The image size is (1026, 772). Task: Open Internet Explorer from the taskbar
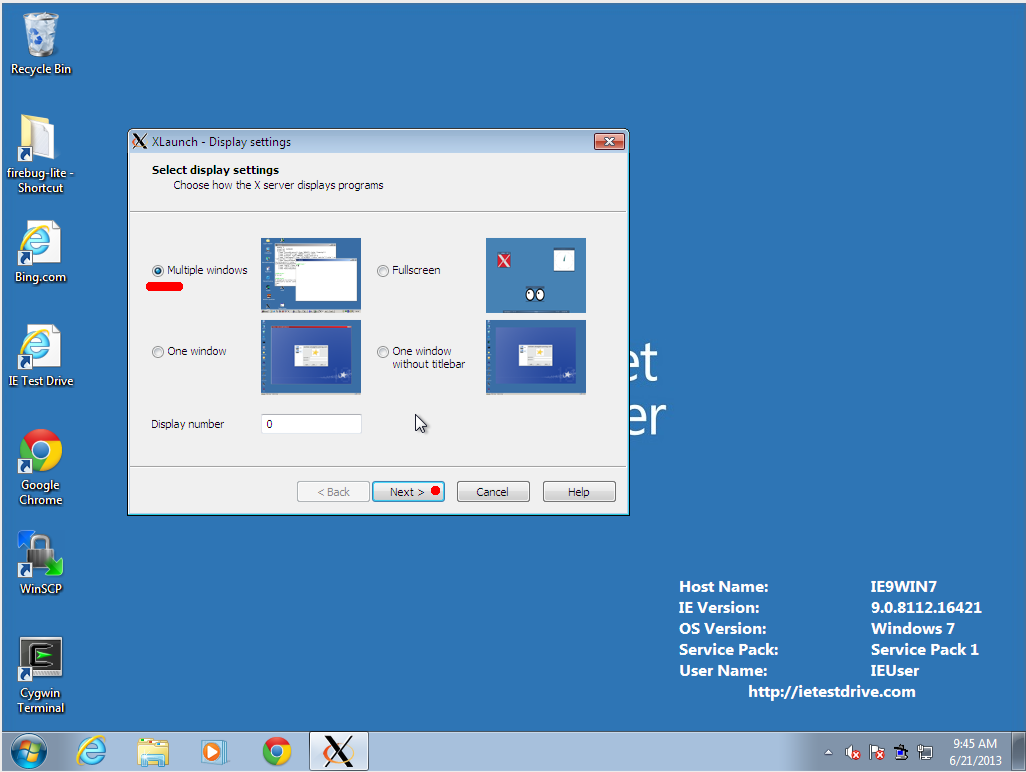click(92, 751)
